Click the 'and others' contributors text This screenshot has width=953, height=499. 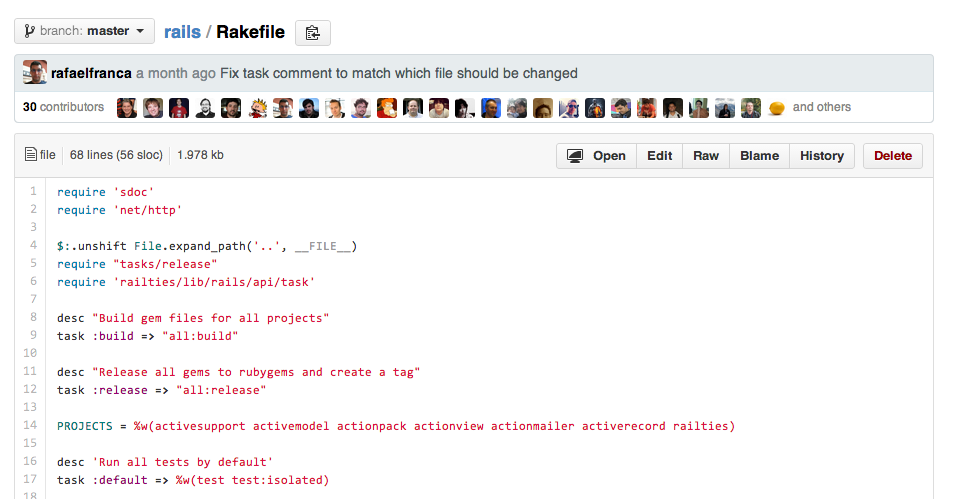click(822, 107)
